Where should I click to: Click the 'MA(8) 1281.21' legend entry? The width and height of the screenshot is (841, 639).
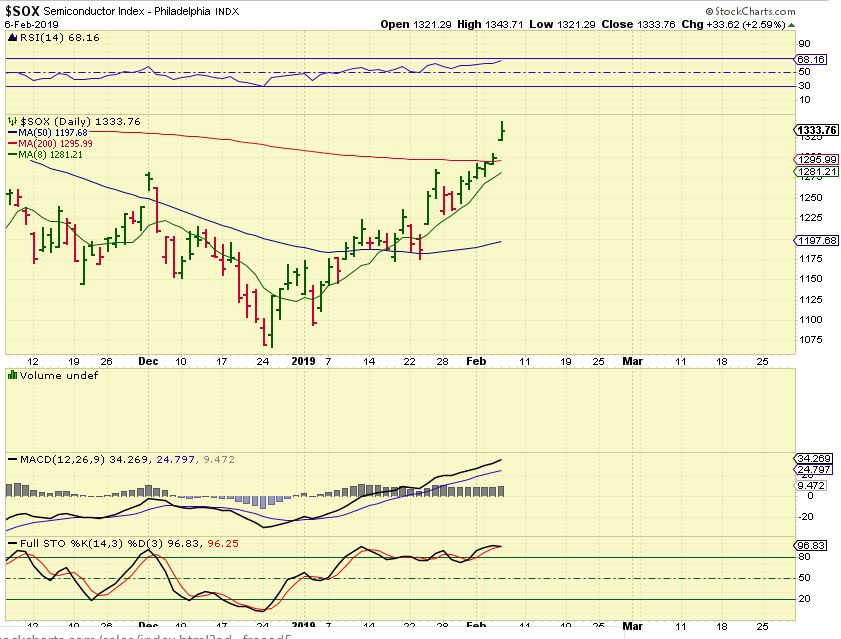pyautogui.click(x=50, y=155)
